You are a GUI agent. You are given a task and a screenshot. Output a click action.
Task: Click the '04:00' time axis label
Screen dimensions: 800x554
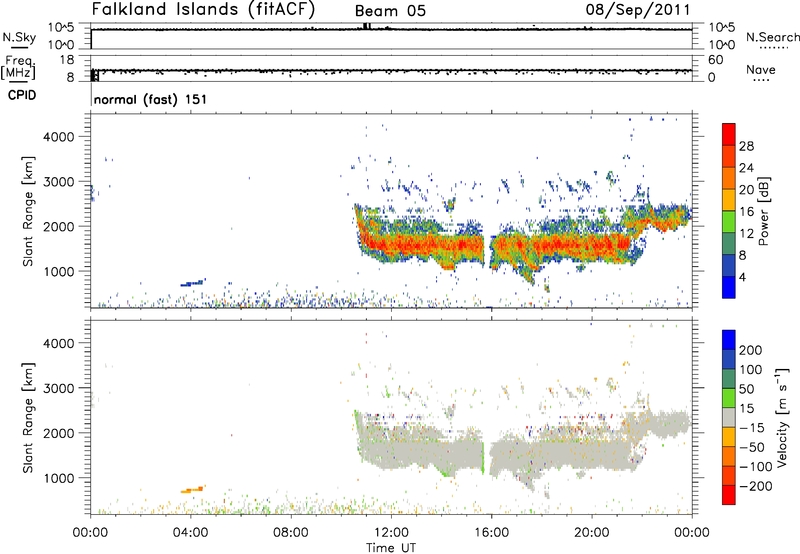[x=190, y=533]
